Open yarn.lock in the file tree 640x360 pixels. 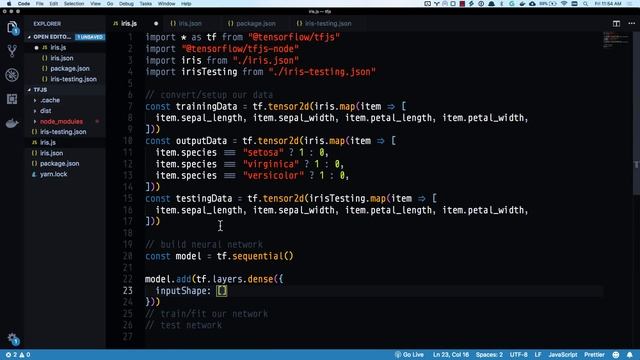click(x=53, y=174)
